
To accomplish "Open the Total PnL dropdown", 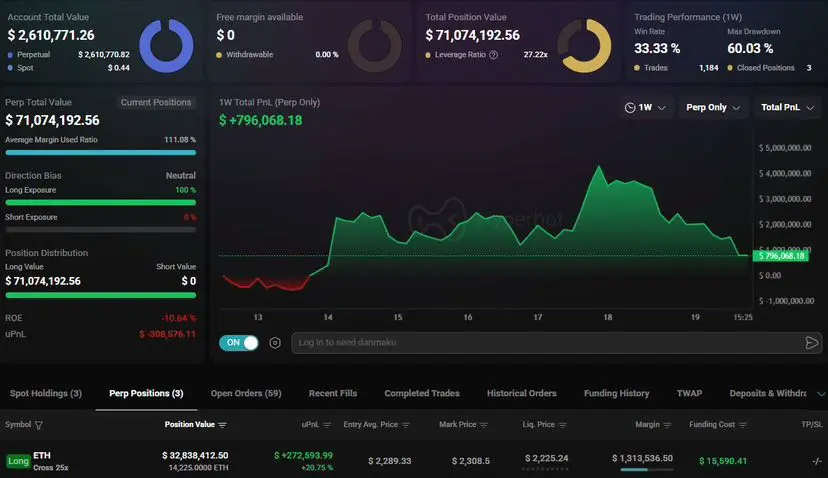I will (787, 107).
